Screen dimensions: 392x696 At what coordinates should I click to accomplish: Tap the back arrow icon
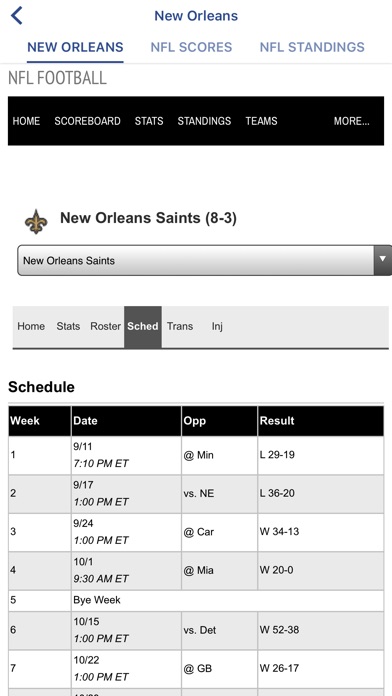(x=16, y=16)
